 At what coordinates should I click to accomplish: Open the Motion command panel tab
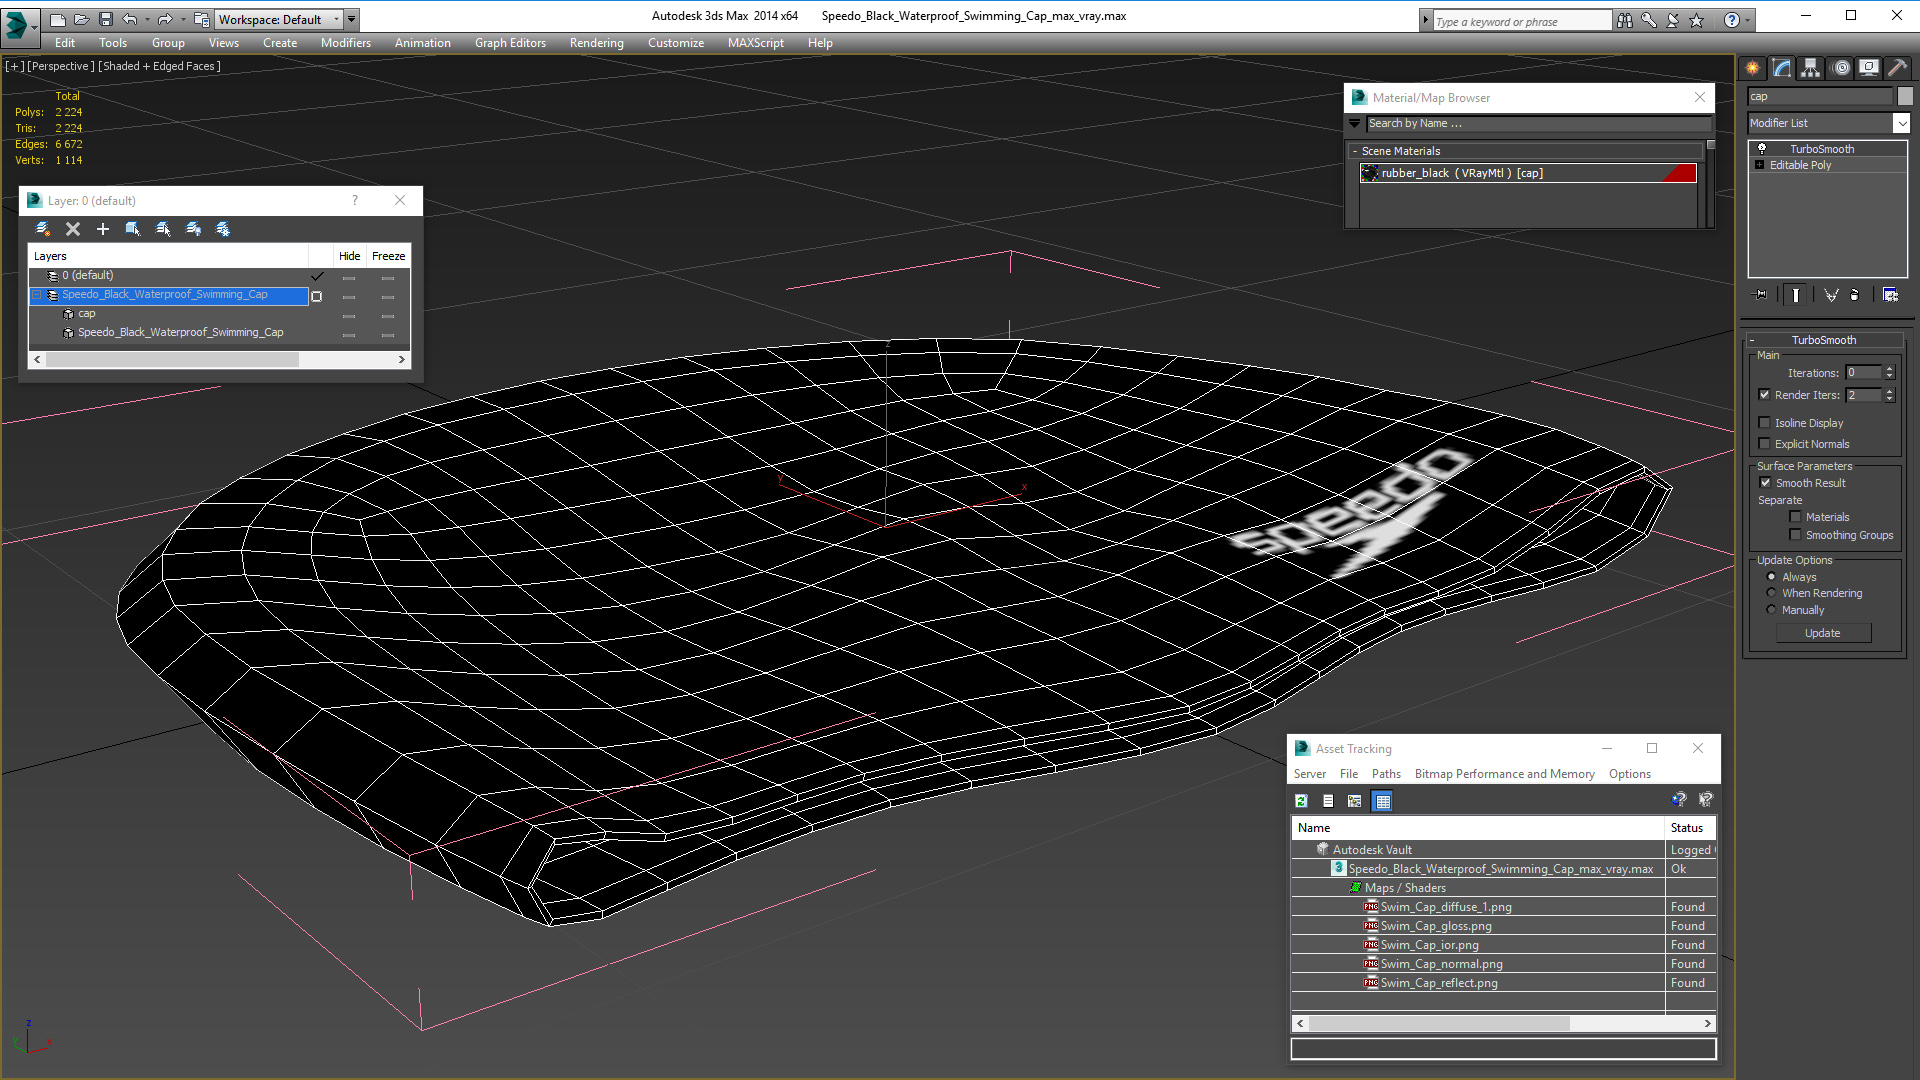point(1840,68)
